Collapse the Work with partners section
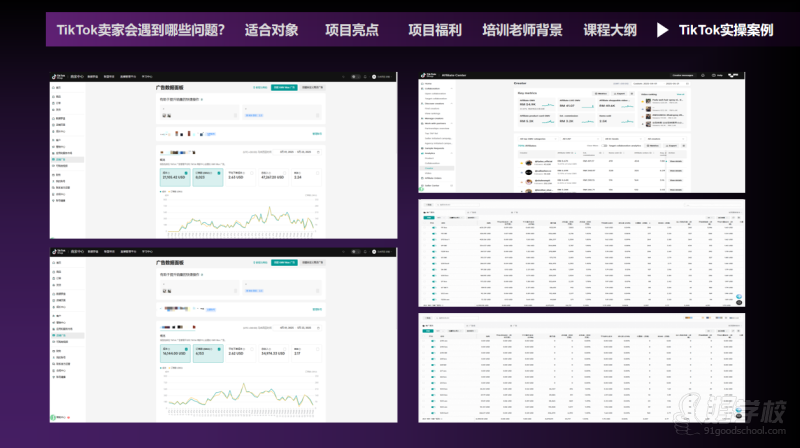Image resolution: width=800 pixels, height=448 pixels. point(452,123)
